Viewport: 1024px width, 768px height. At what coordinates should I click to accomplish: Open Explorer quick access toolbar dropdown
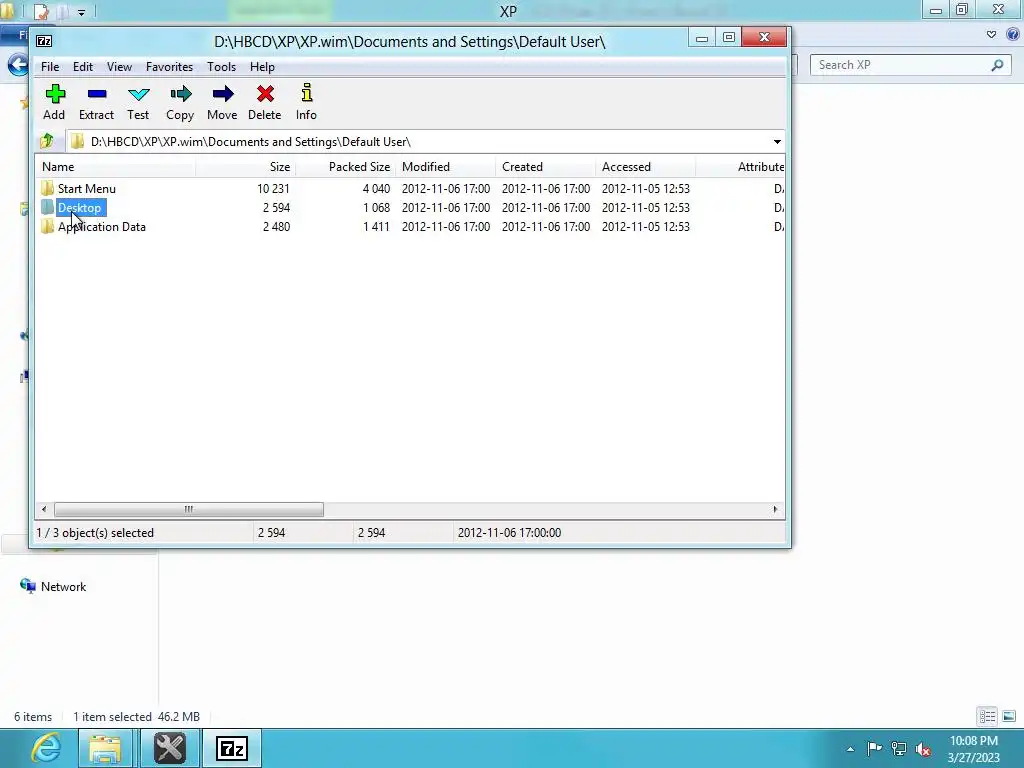[x=82, y=12]
